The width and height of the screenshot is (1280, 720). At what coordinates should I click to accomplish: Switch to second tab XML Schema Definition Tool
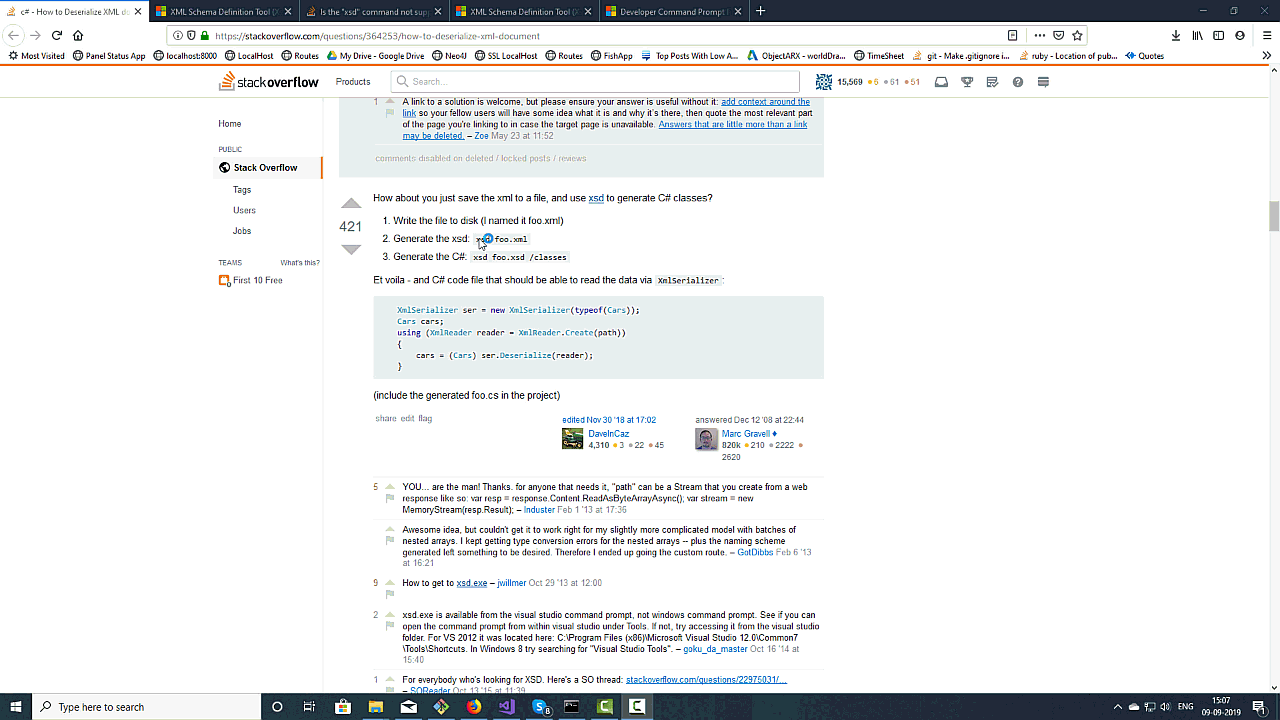click(223, 11)
